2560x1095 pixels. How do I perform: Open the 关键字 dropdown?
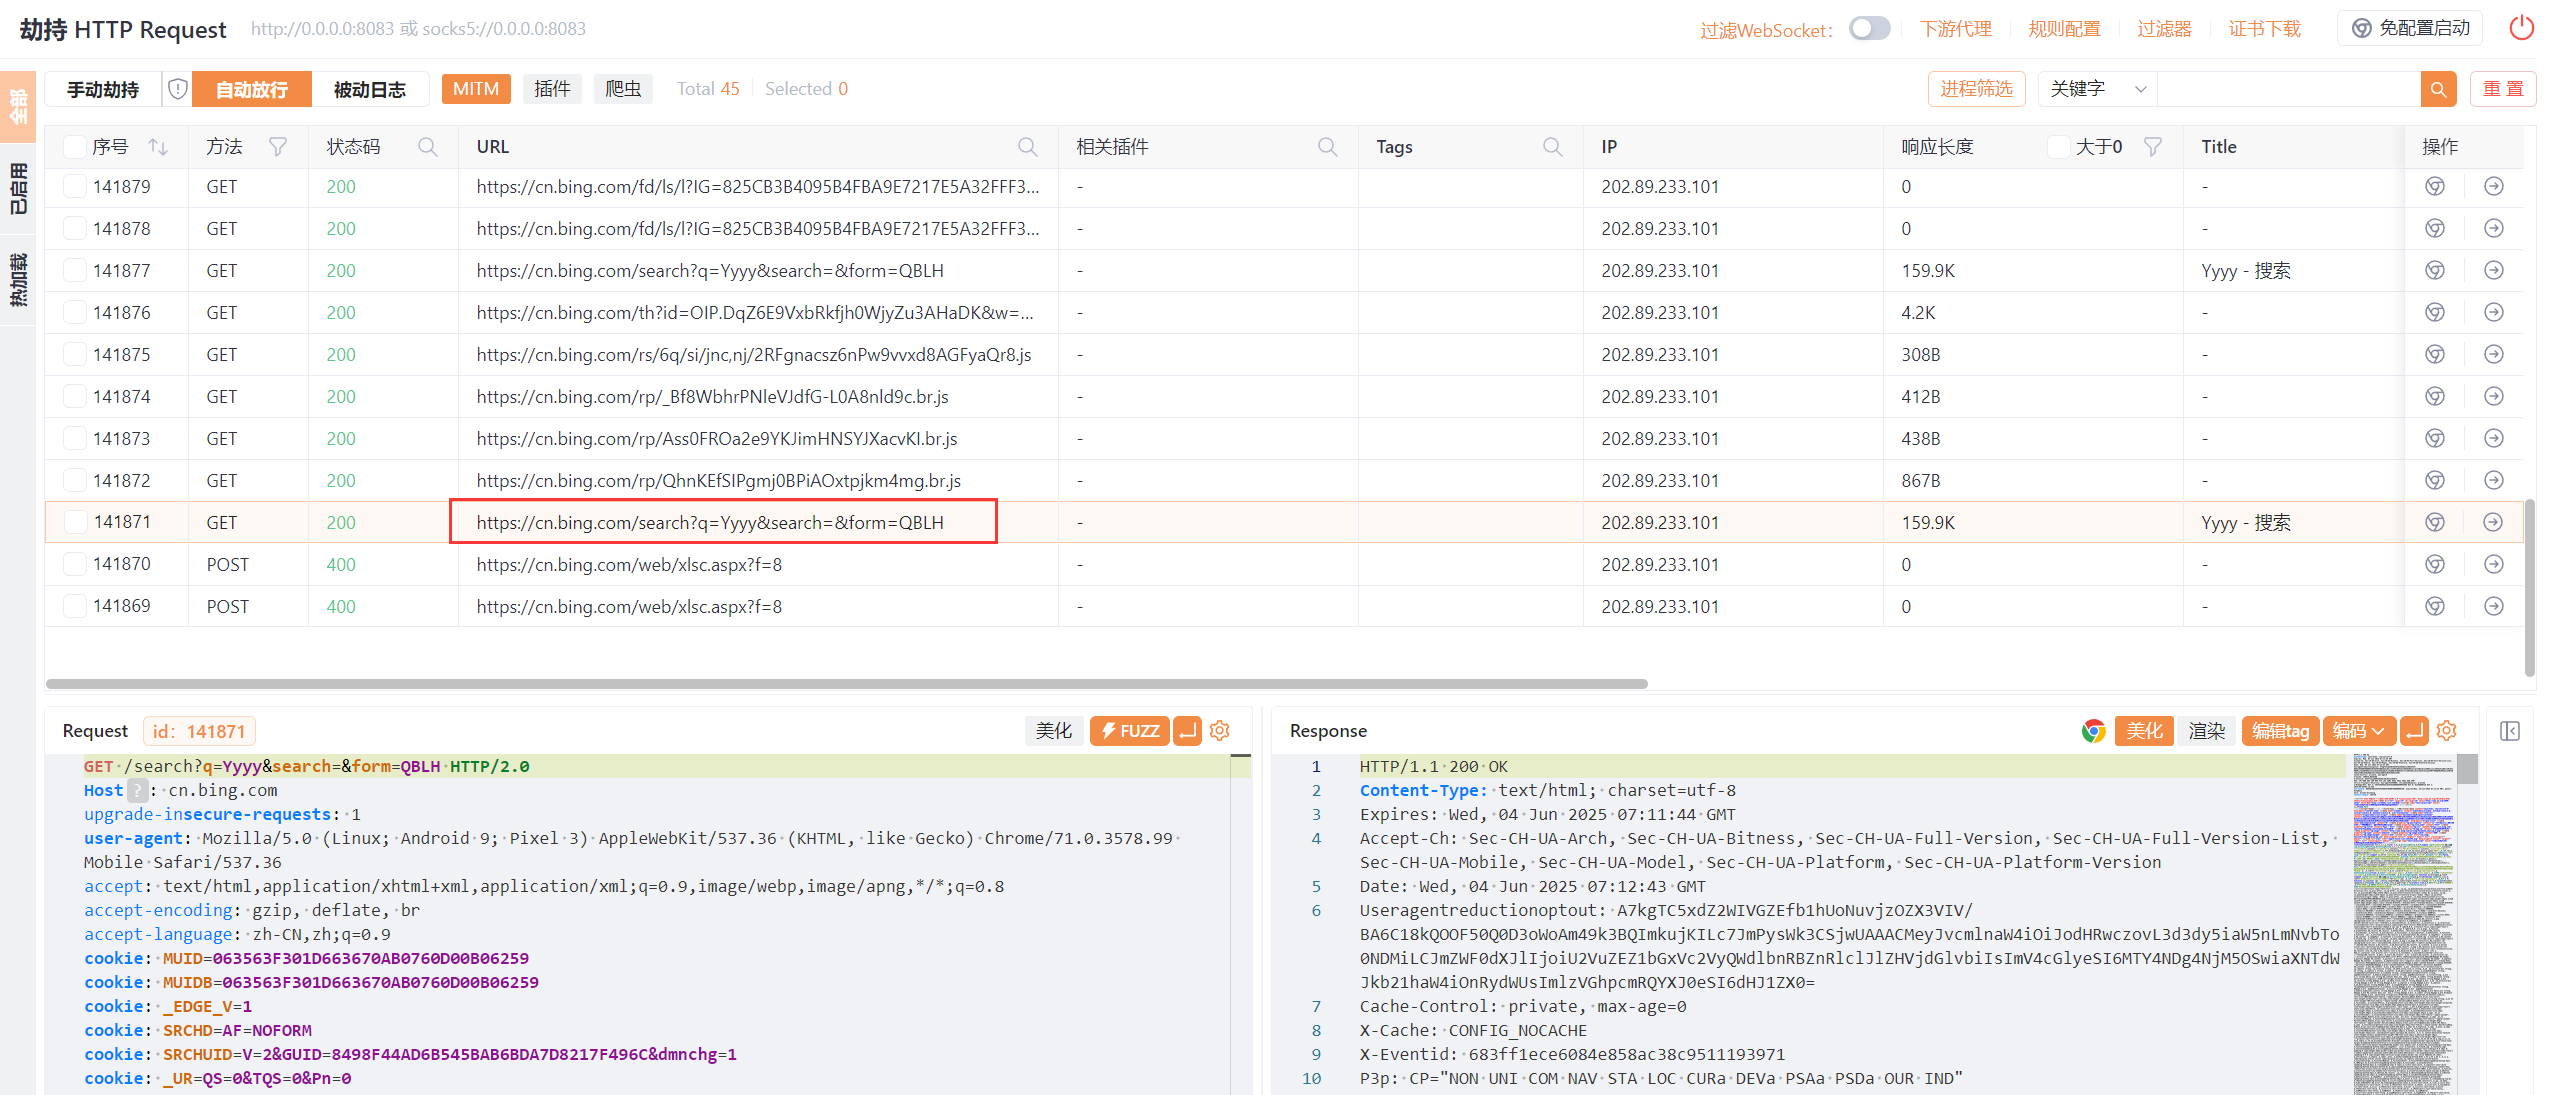point(2098,89)
